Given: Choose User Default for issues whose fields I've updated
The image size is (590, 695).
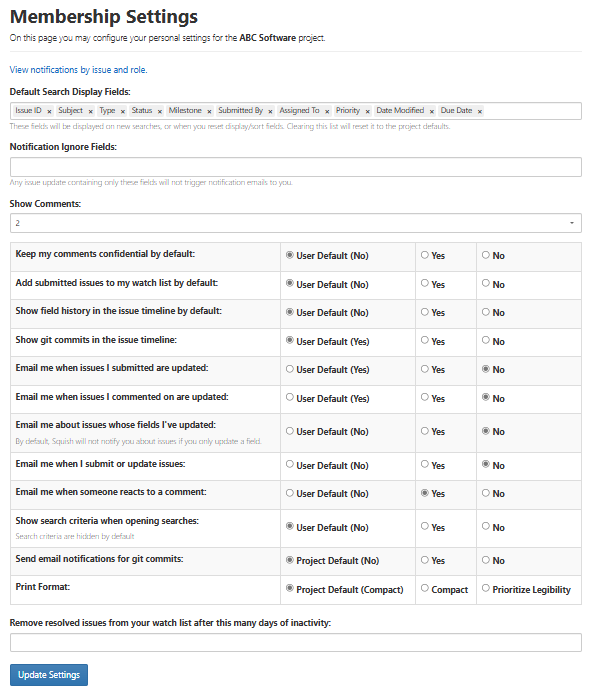Looking at the screenshot, I should click(290, 431).
